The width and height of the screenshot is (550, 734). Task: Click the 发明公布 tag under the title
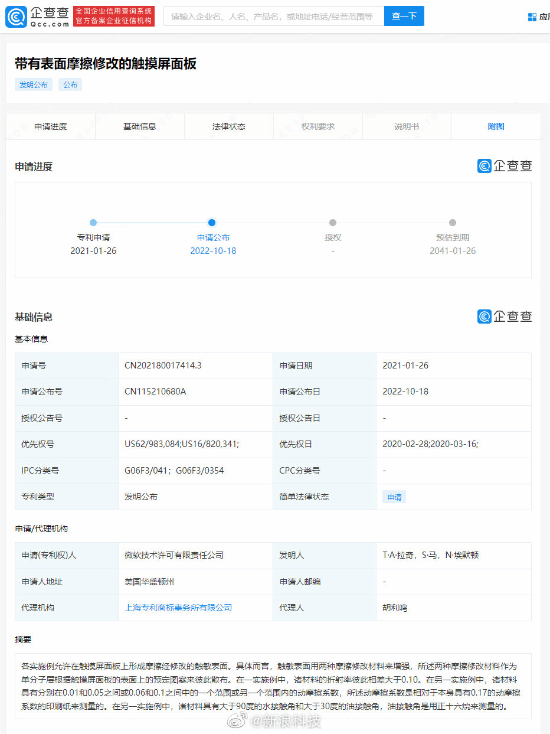click(x=33, y=85)
